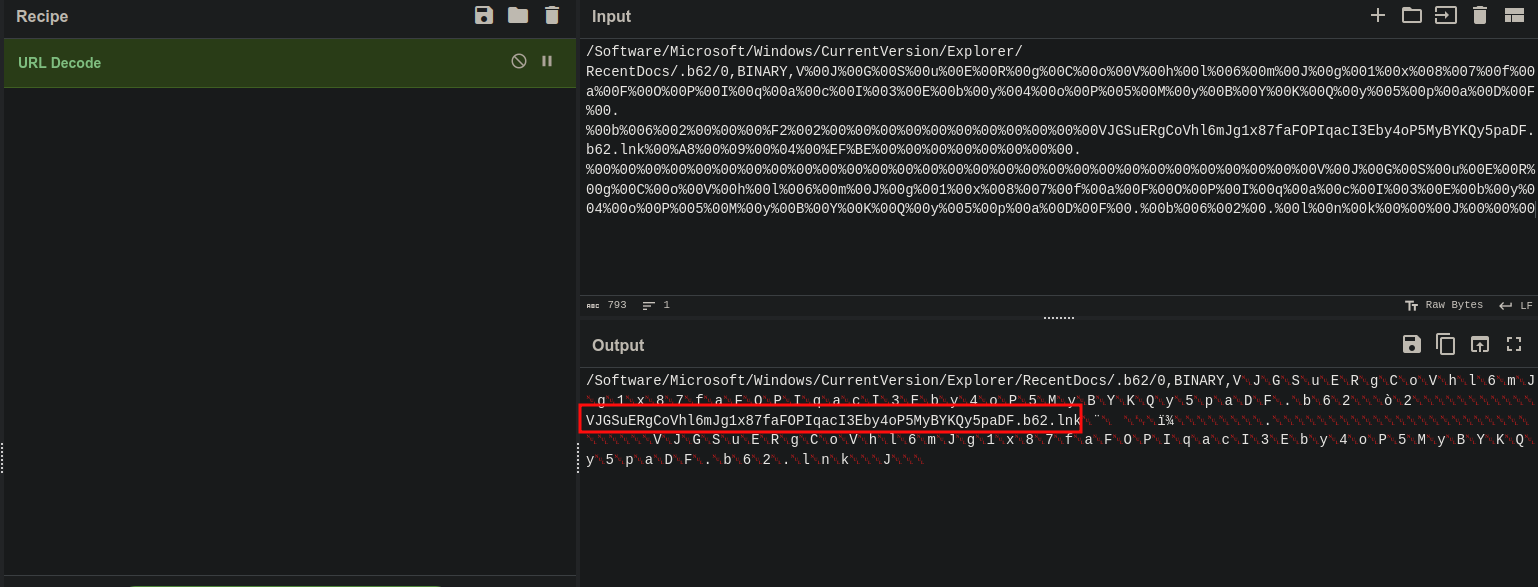Image resolution: width=1538 pixels, height=587 pixels.
Task: Set a breakpoint on URL Decode
Action: 547,61
